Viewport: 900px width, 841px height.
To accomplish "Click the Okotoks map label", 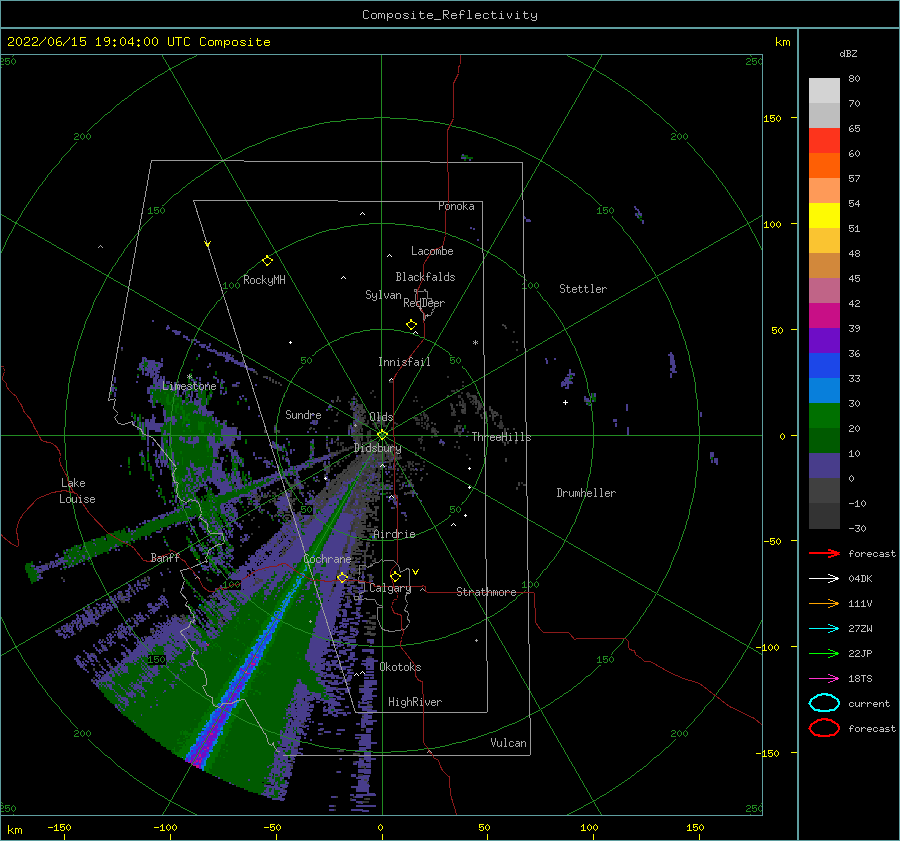I will click(401, 667).
